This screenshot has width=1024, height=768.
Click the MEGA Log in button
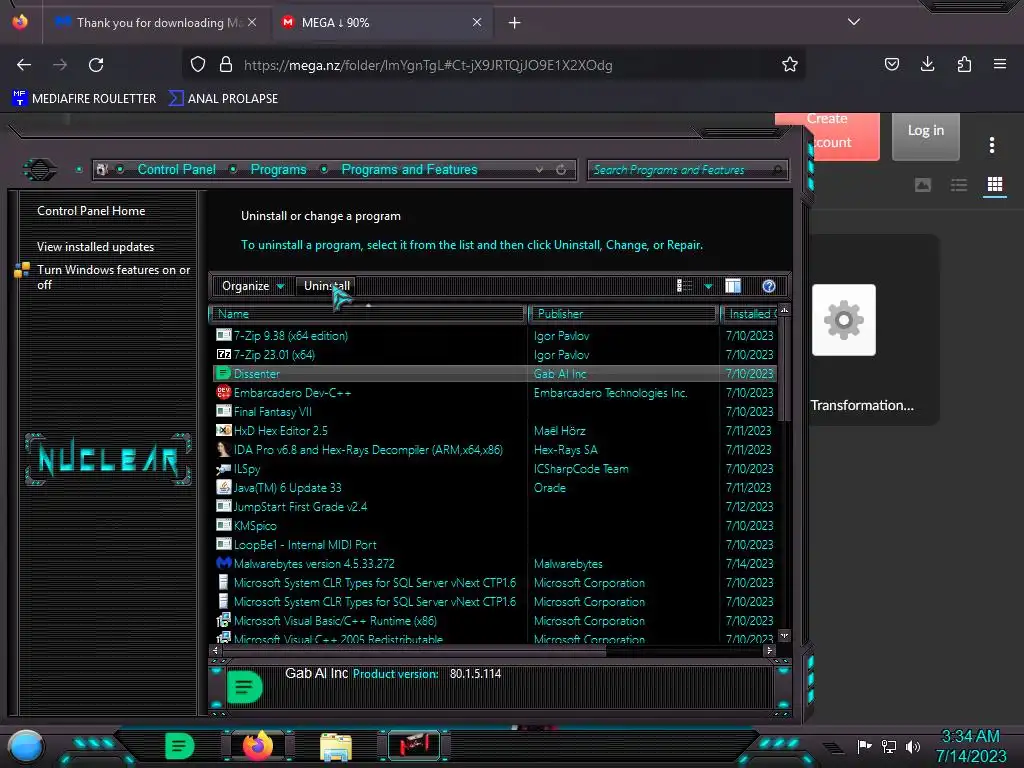[x=925, y=136]
